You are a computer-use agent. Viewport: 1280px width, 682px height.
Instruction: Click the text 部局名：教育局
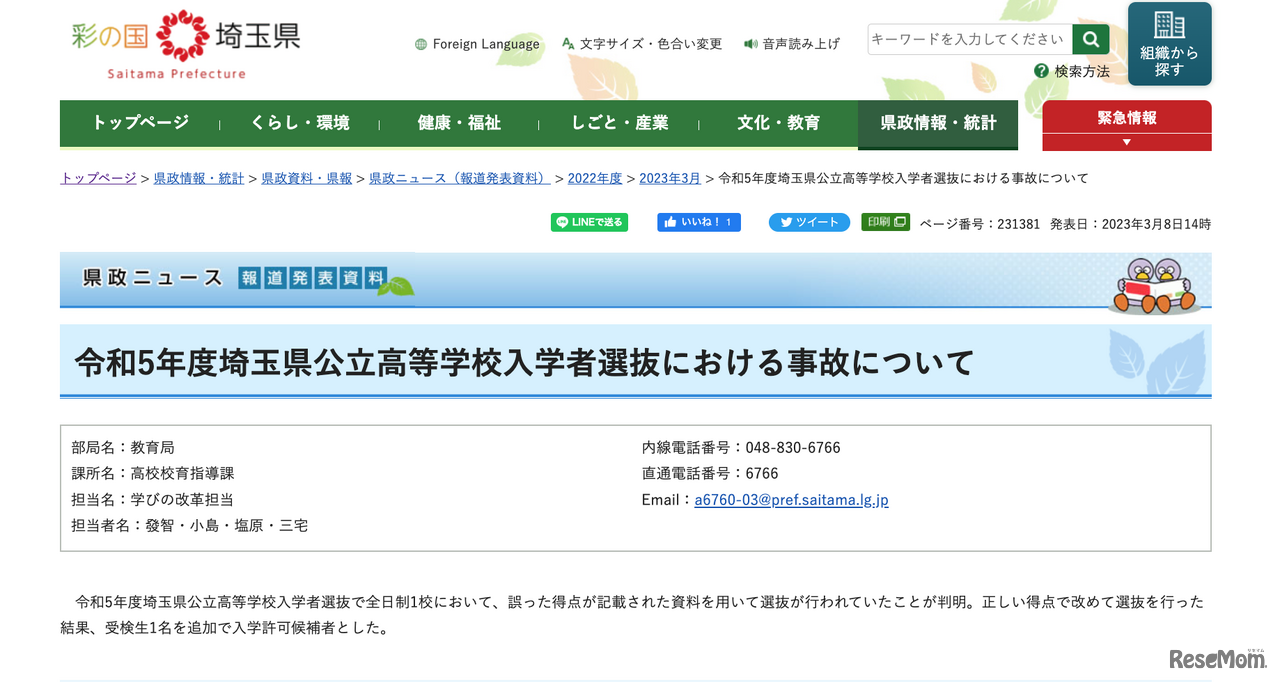pyautogui.click(x=123, y=448)
